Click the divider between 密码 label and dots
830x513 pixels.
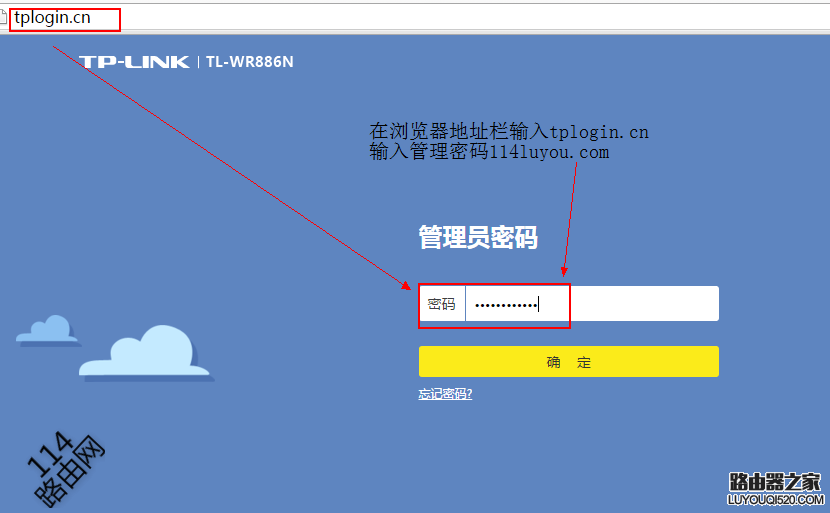tap(465, 304)
